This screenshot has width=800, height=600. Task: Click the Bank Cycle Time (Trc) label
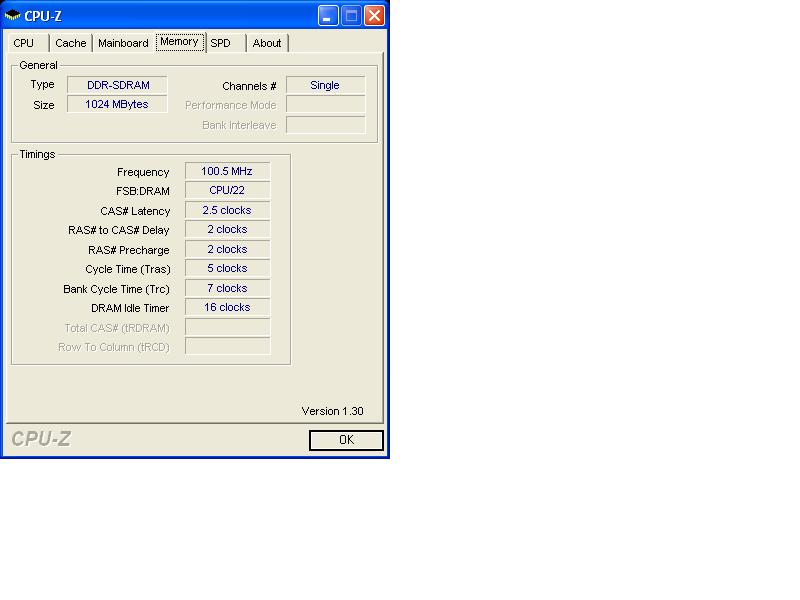pos(116,289)
